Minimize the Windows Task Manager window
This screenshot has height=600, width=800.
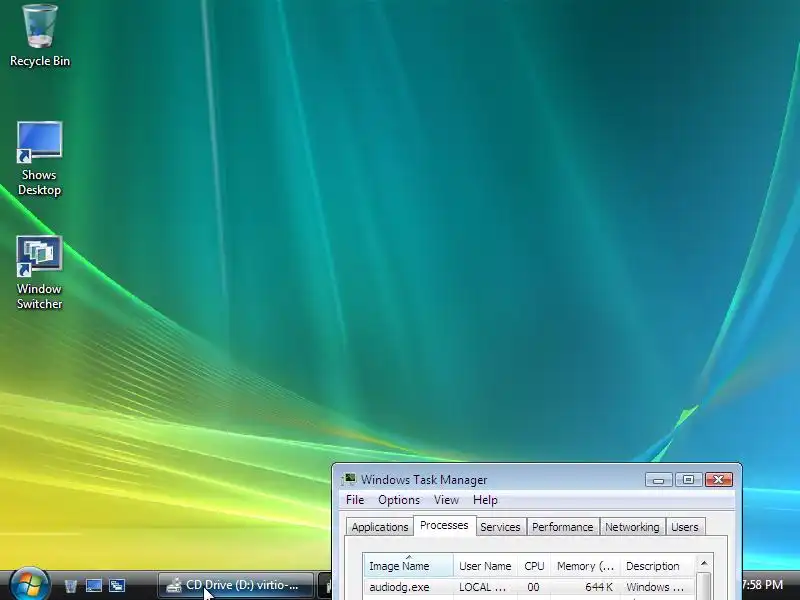[x=658, y=480]
